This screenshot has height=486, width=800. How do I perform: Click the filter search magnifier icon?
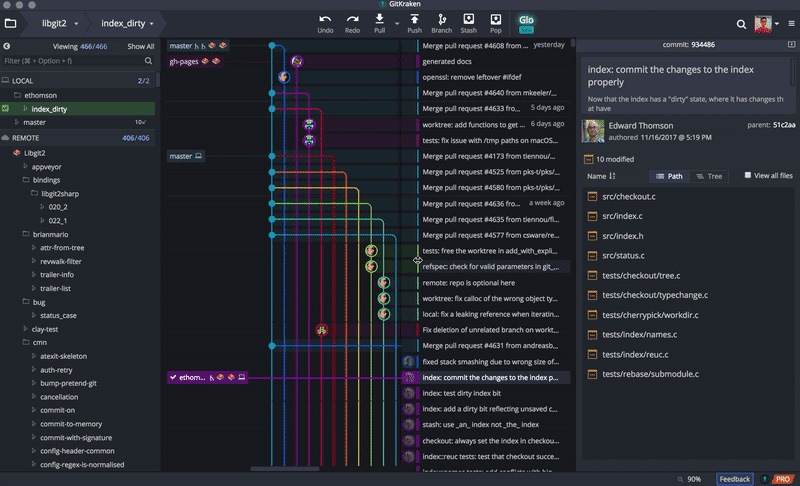click(148, 61)
